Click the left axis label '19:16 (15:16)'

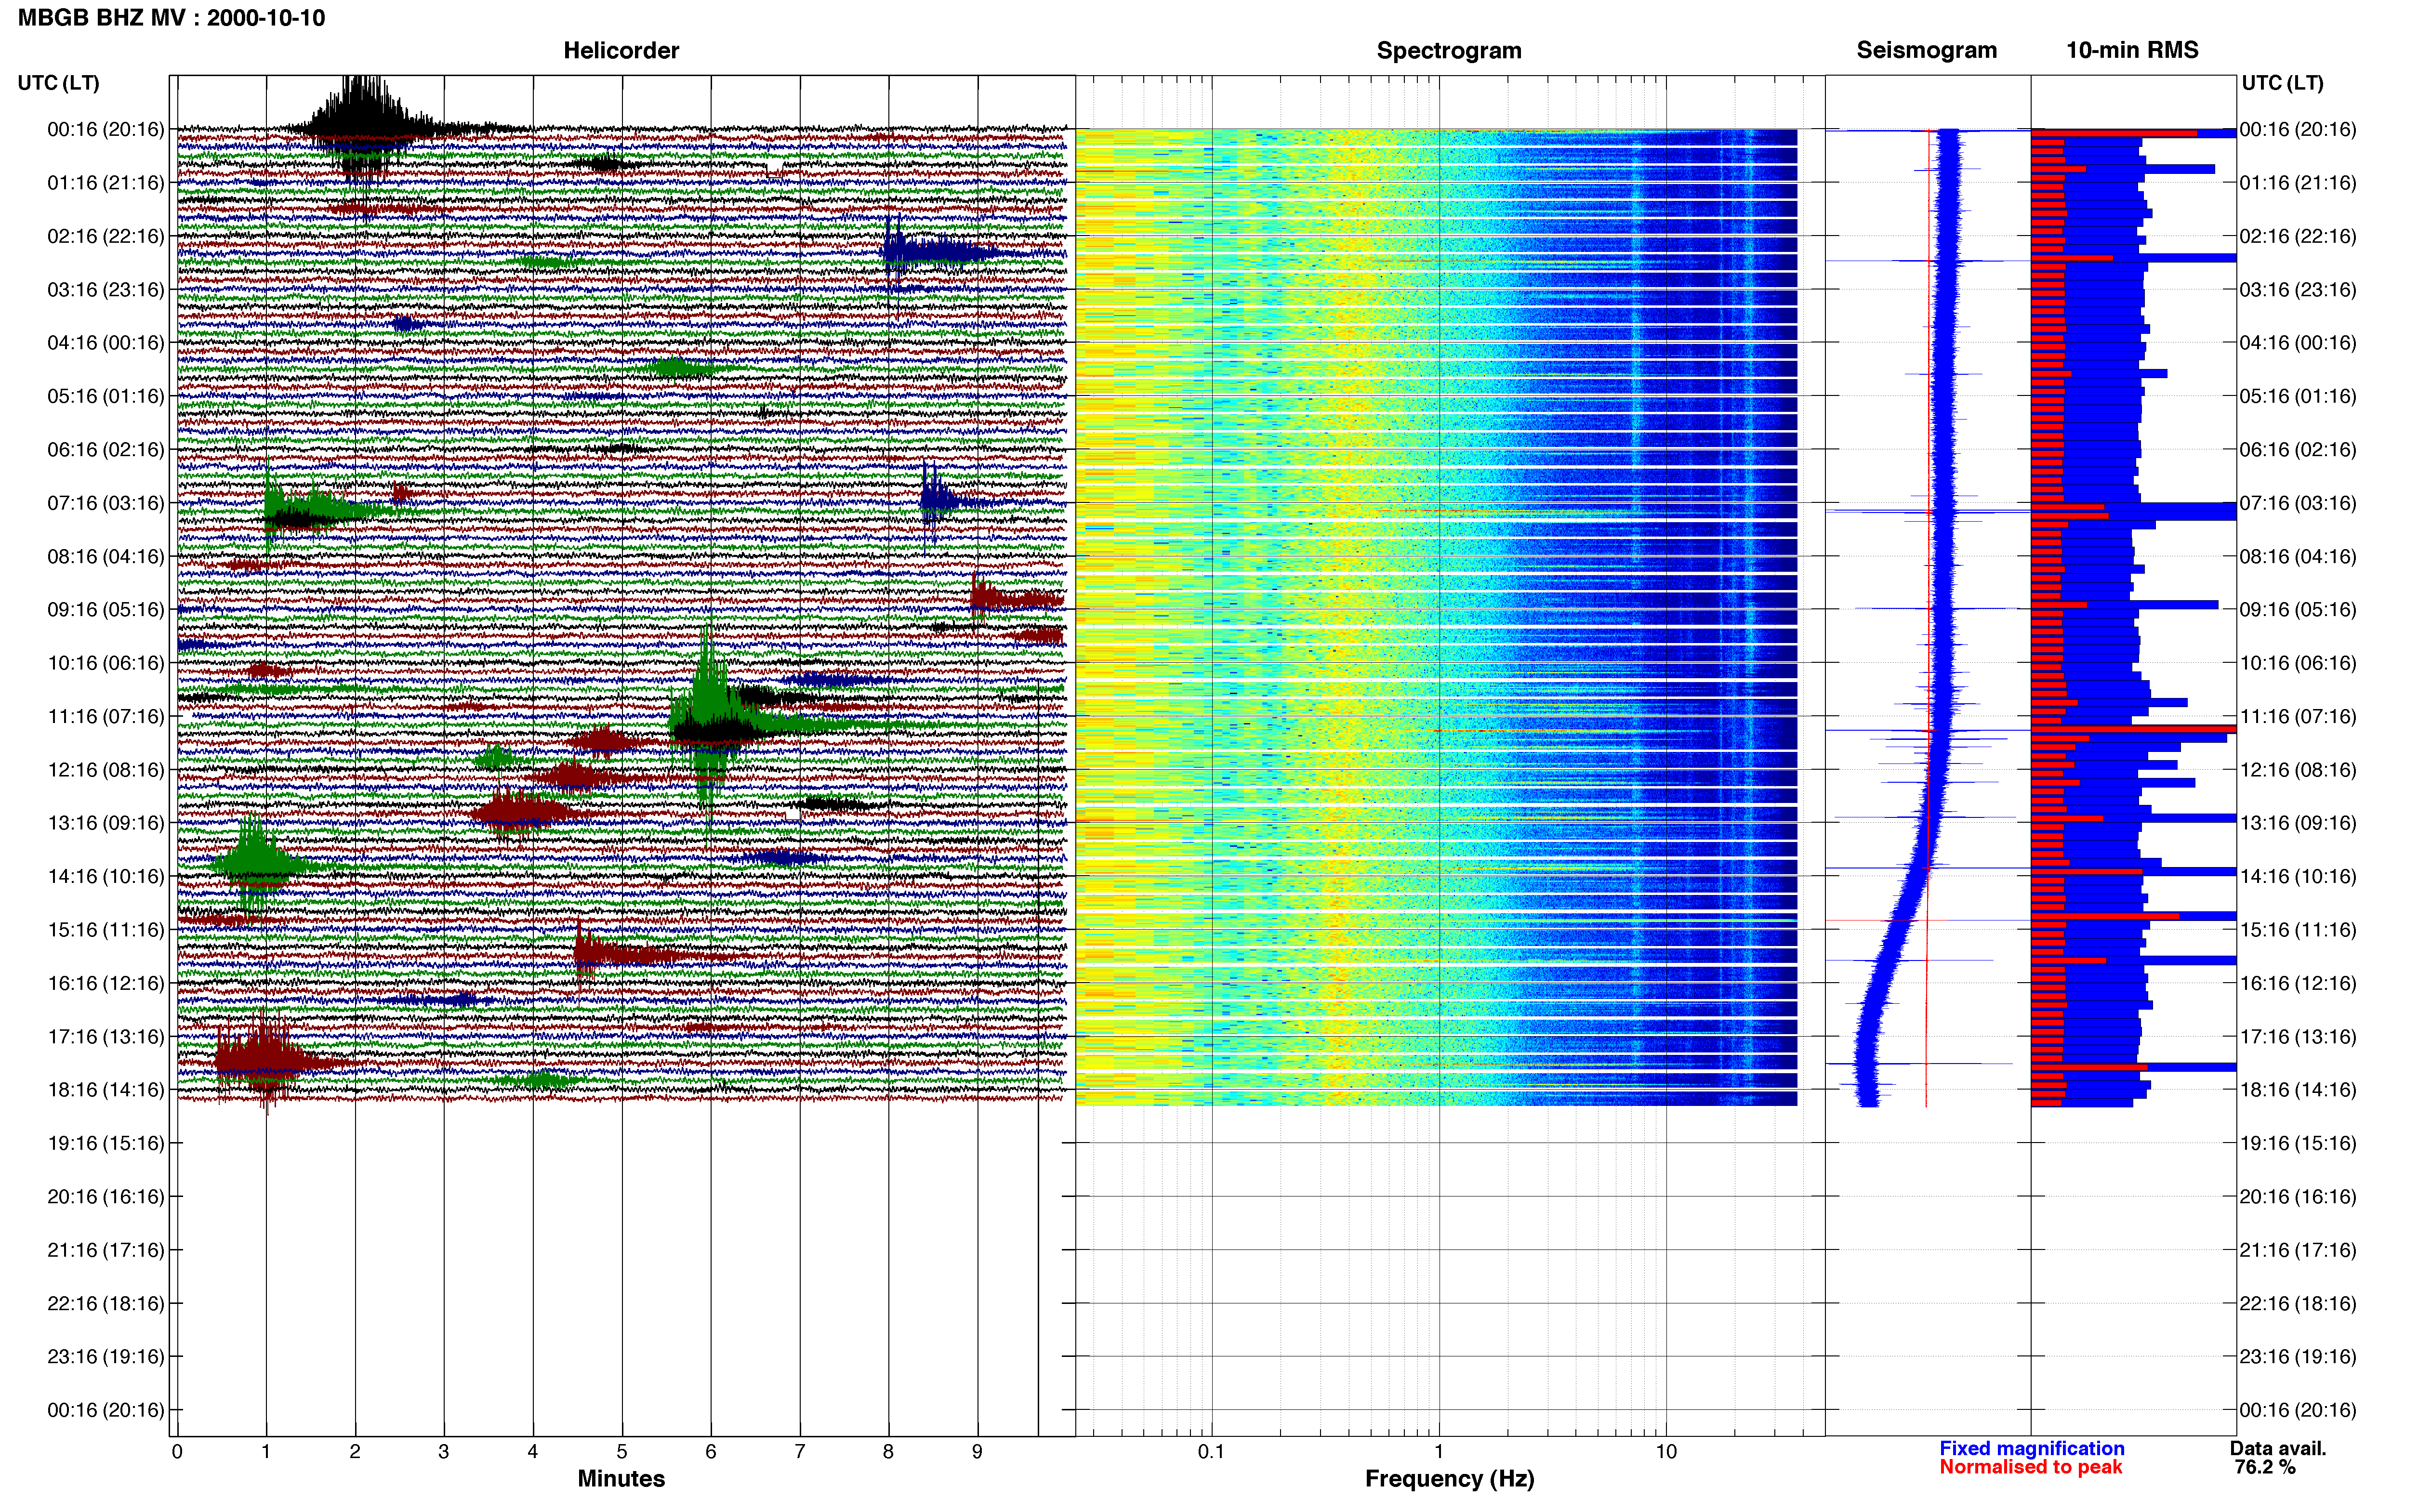click(105, 1143)
